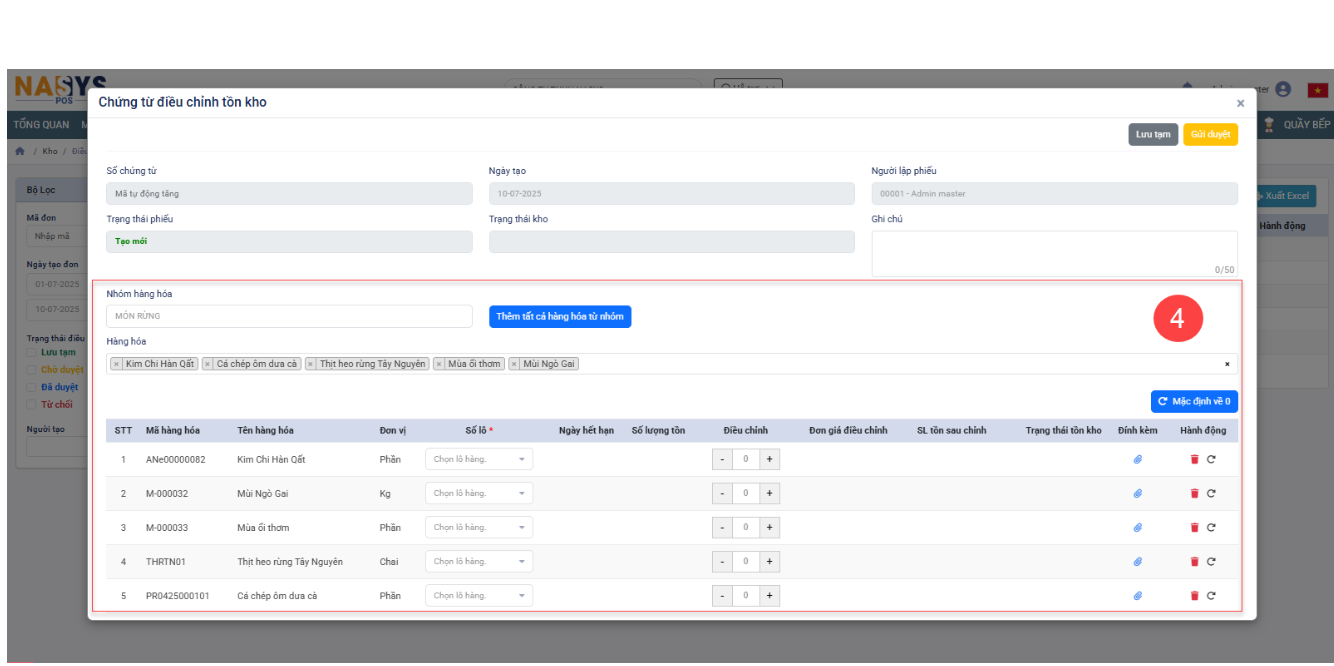Remove the Kim Chi Hàn Qất tag
The width and height of the screenshot is (1334, 666).
point(116,364)
